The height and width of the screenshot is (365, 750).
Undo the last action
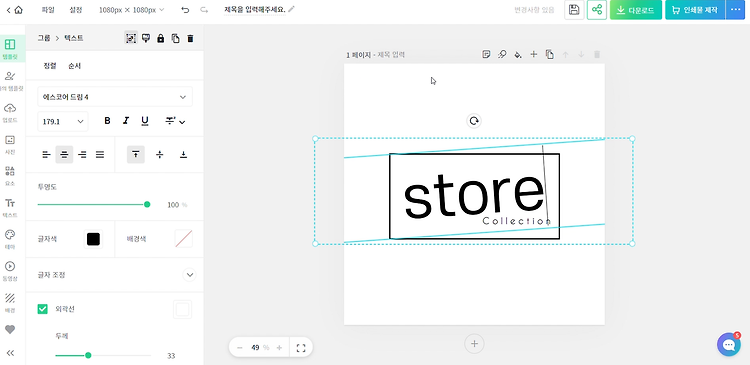tap(186, 10)
